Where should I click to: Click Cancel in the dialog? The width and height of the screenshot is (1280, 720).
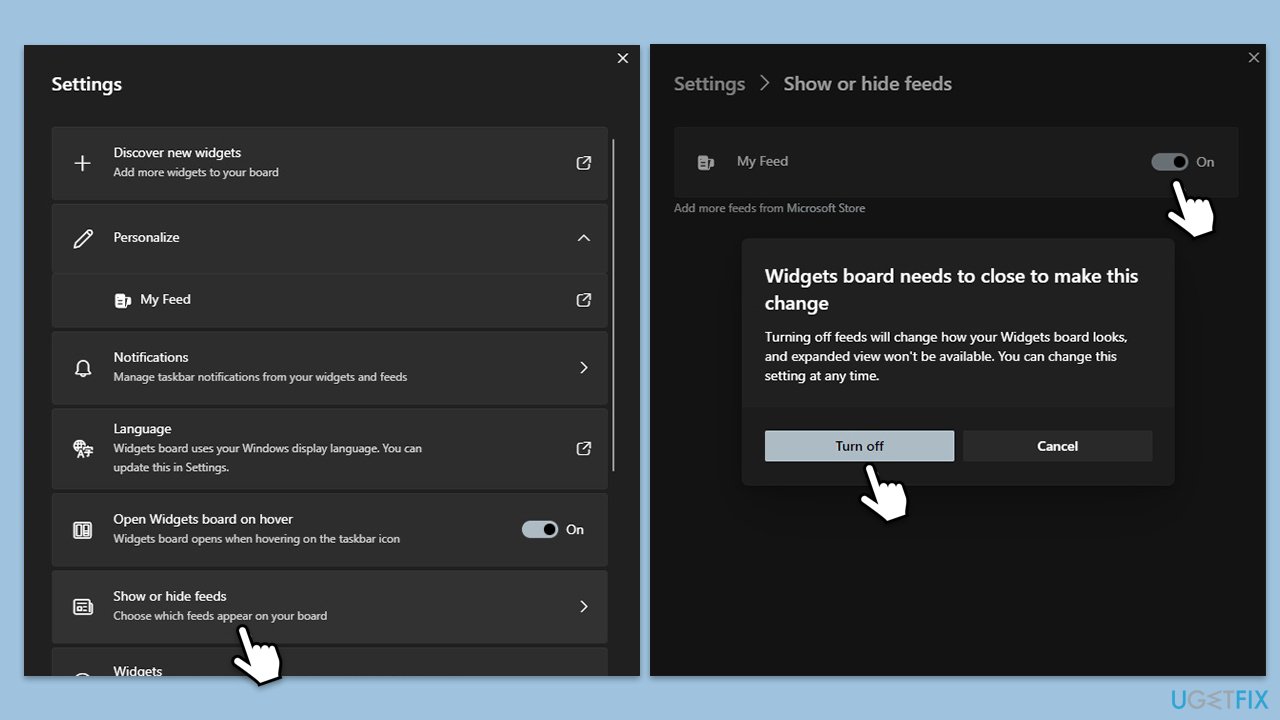(x=1057, y=446)
